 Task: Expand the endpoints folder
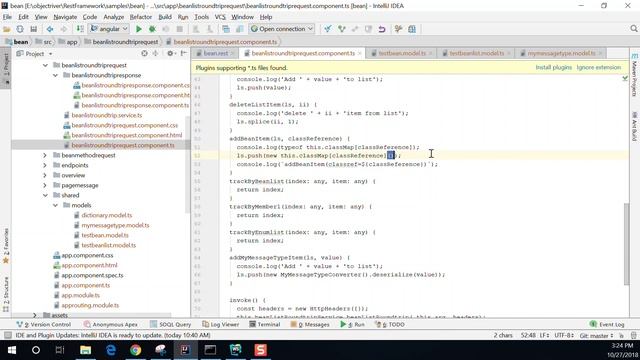click(x=45, y=165)
